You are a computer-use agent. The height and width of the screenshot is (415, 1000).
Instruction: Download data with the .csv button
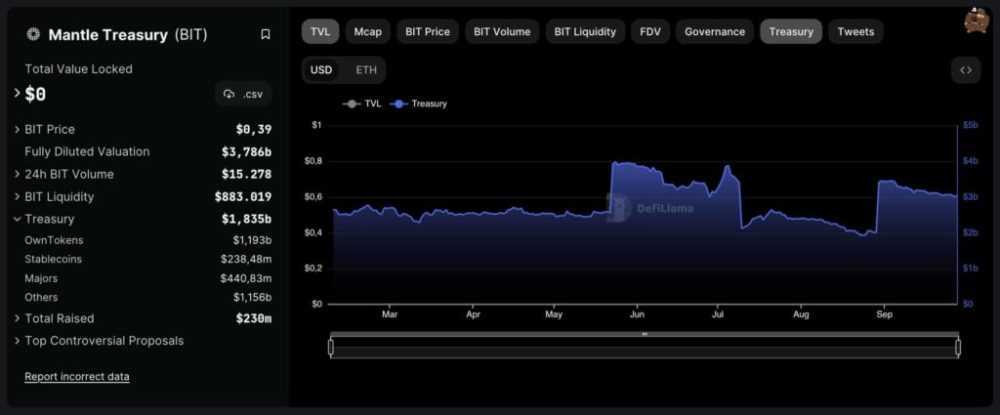[243, 94]
